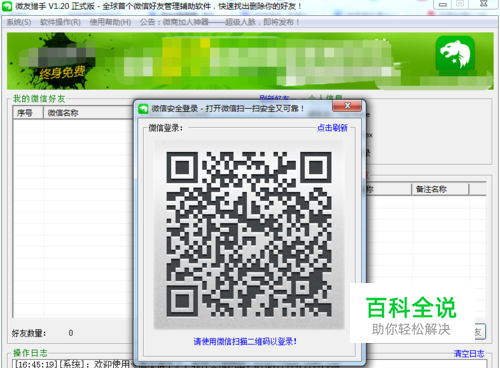Click the 操作日志 group title
The width and height of the screenshot is (500, 368).
coord(30,353)
